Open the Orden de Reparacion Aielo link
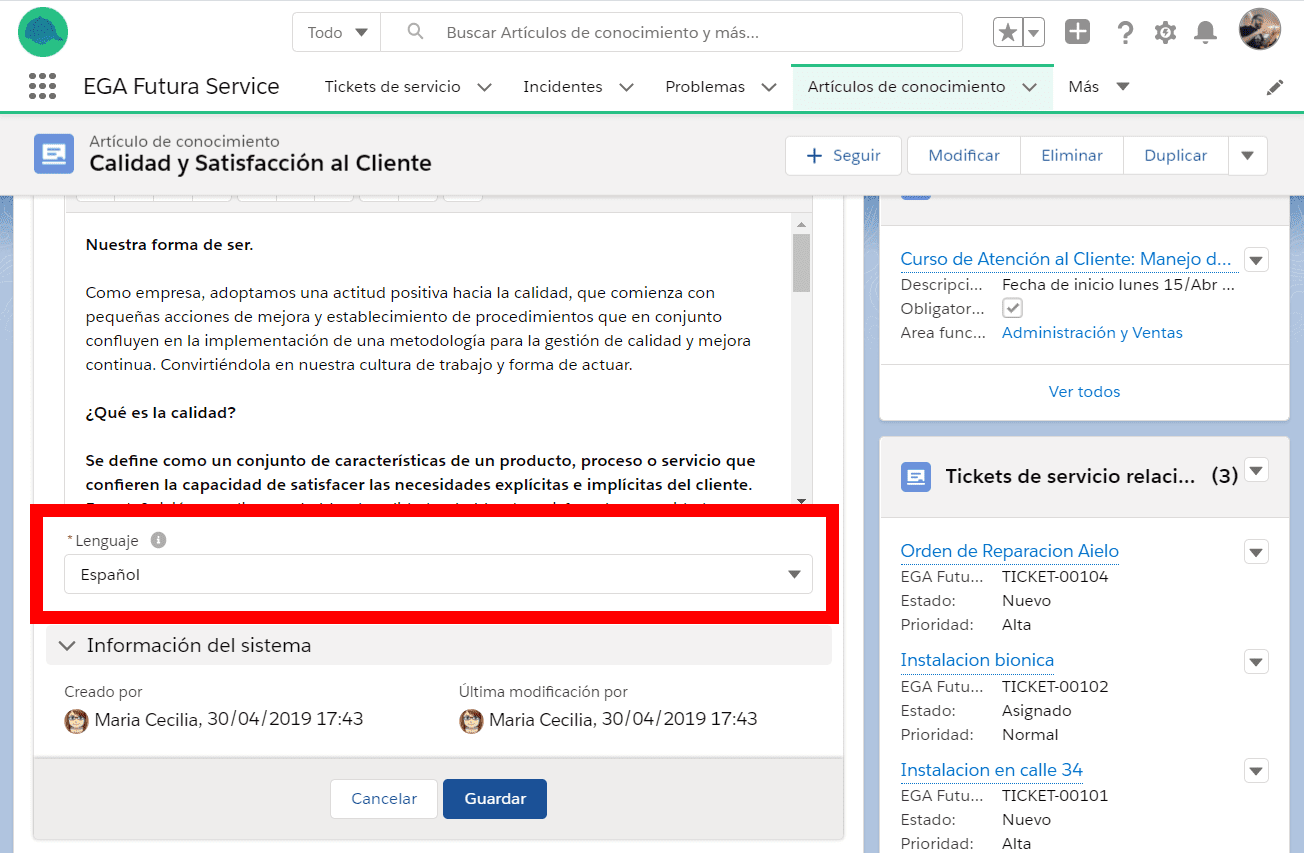This screenshot has width=1304, height=853. (x=1009, y=551)
